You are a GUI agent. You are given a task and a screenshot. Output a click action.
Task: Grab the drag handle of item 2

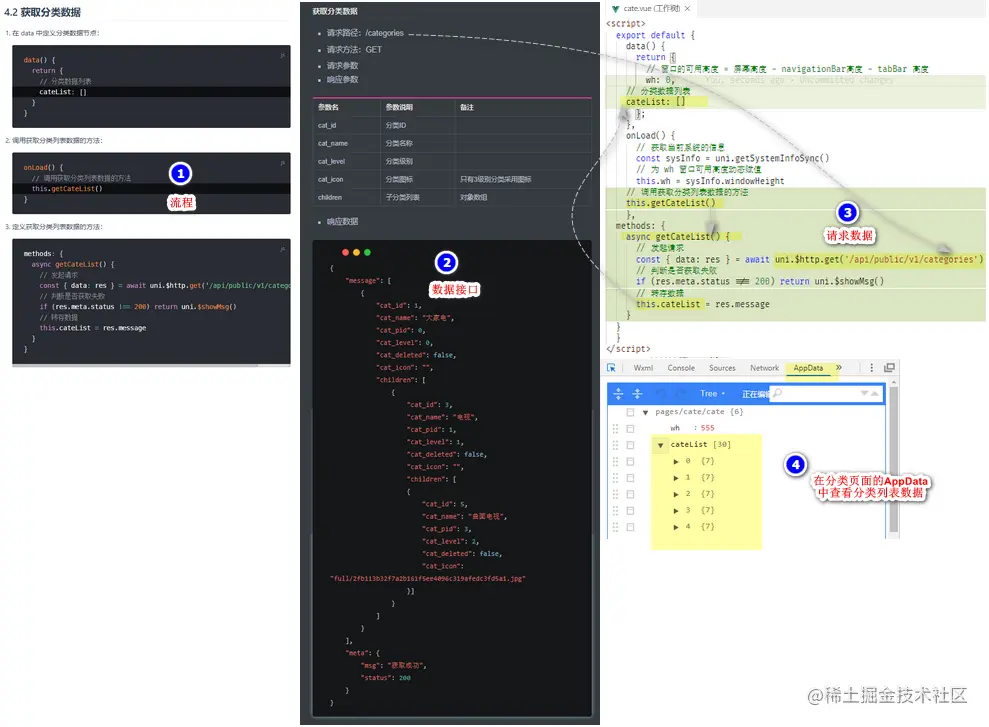point(615,494)
